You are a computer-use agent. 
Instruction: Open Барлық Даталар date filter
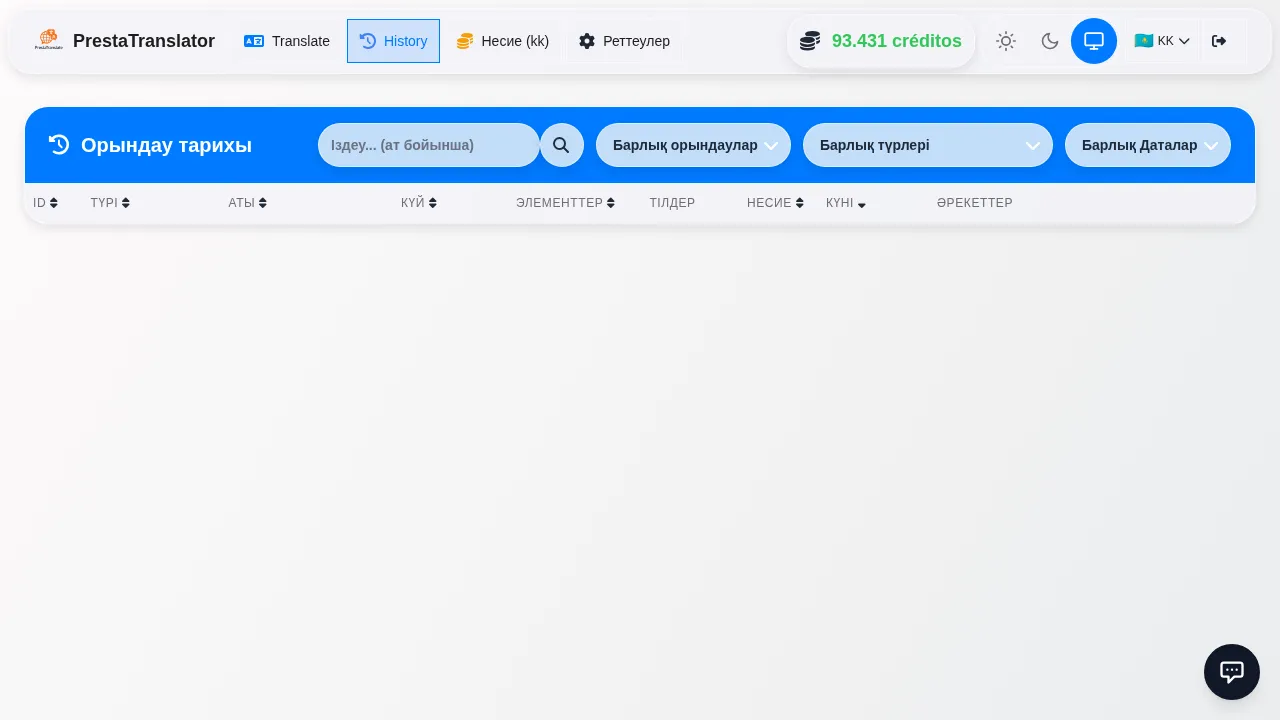click(x=1147, y=145)
